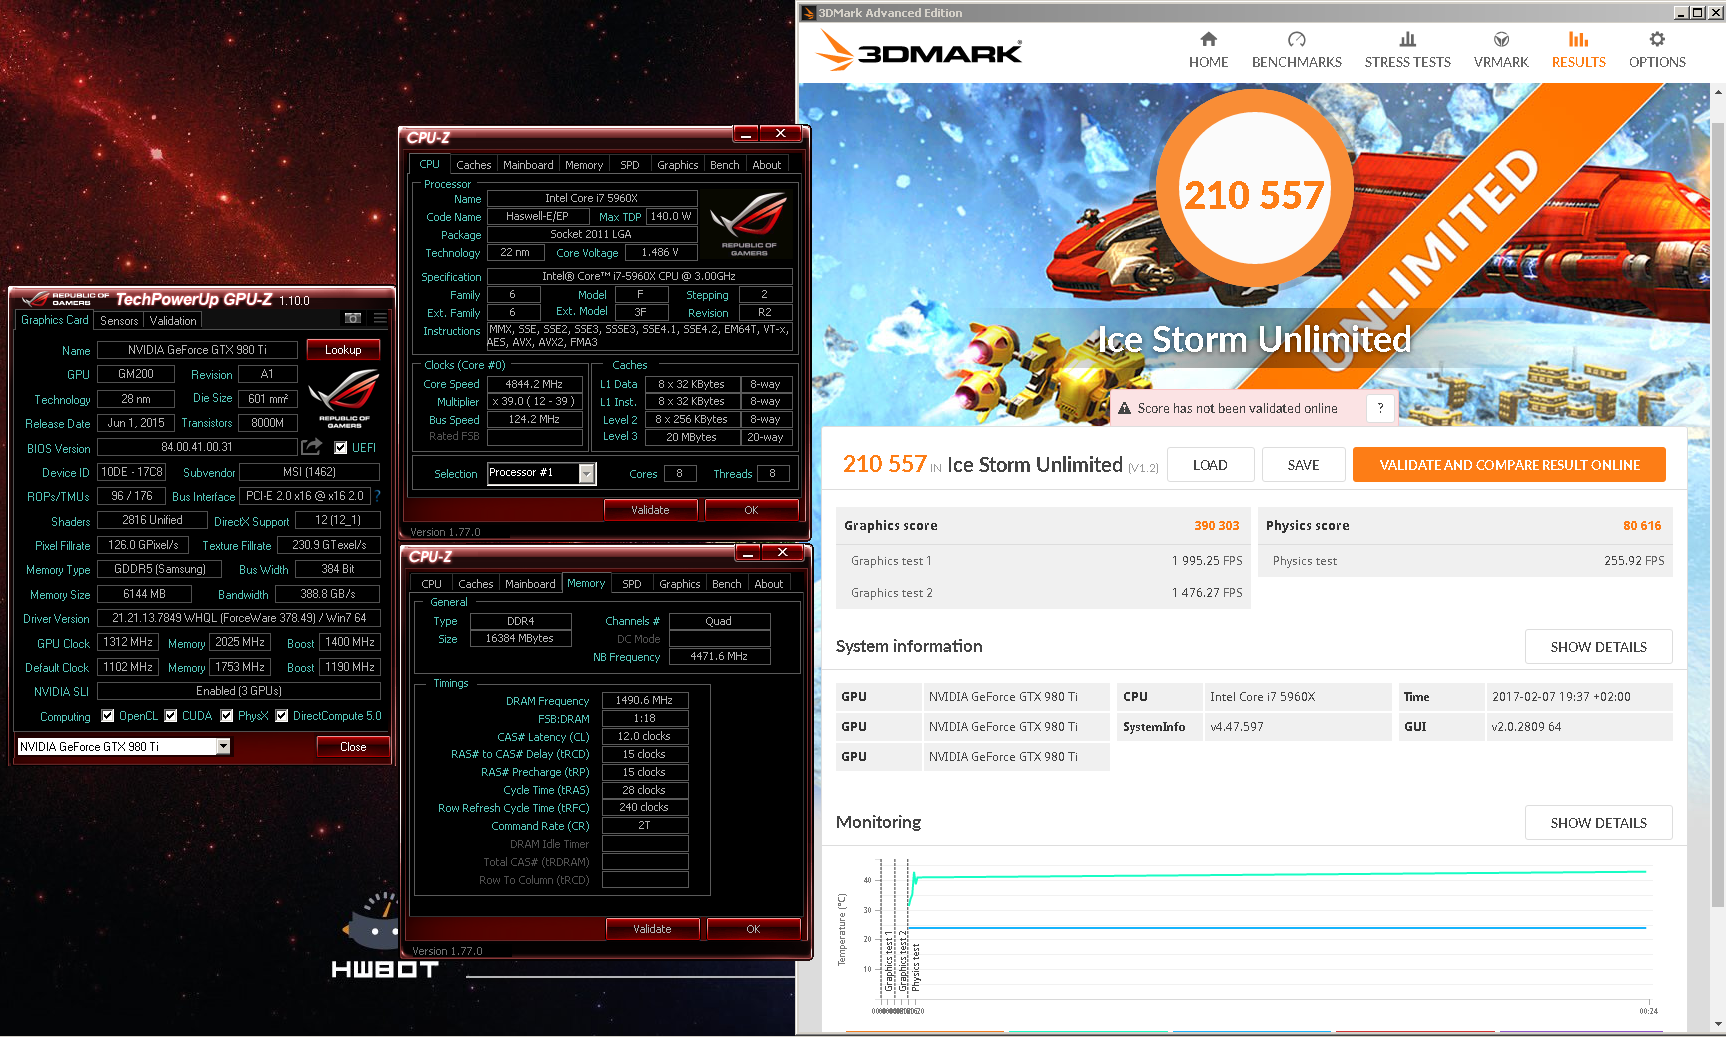
Task: Open STRESS TESTS in 3DMark
Action: coord(1407,50)
